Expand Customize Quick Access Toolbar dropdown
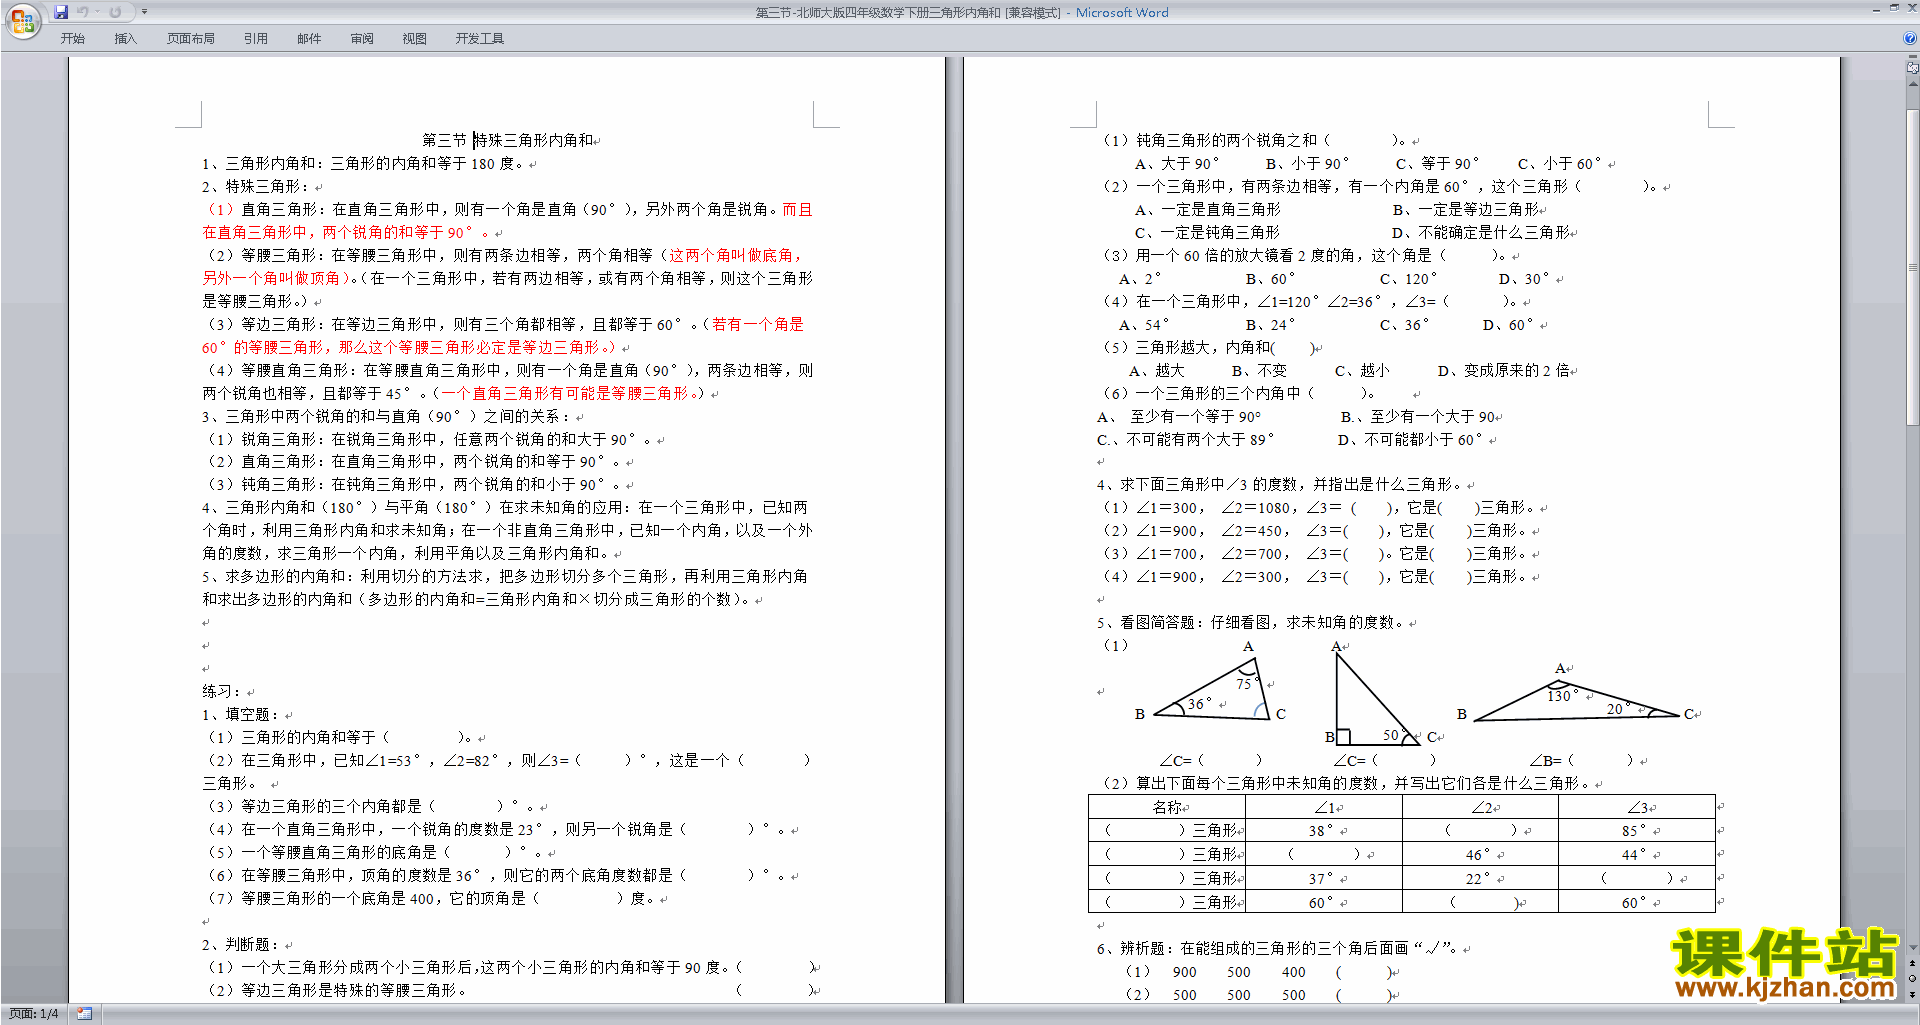 point(144,12)
